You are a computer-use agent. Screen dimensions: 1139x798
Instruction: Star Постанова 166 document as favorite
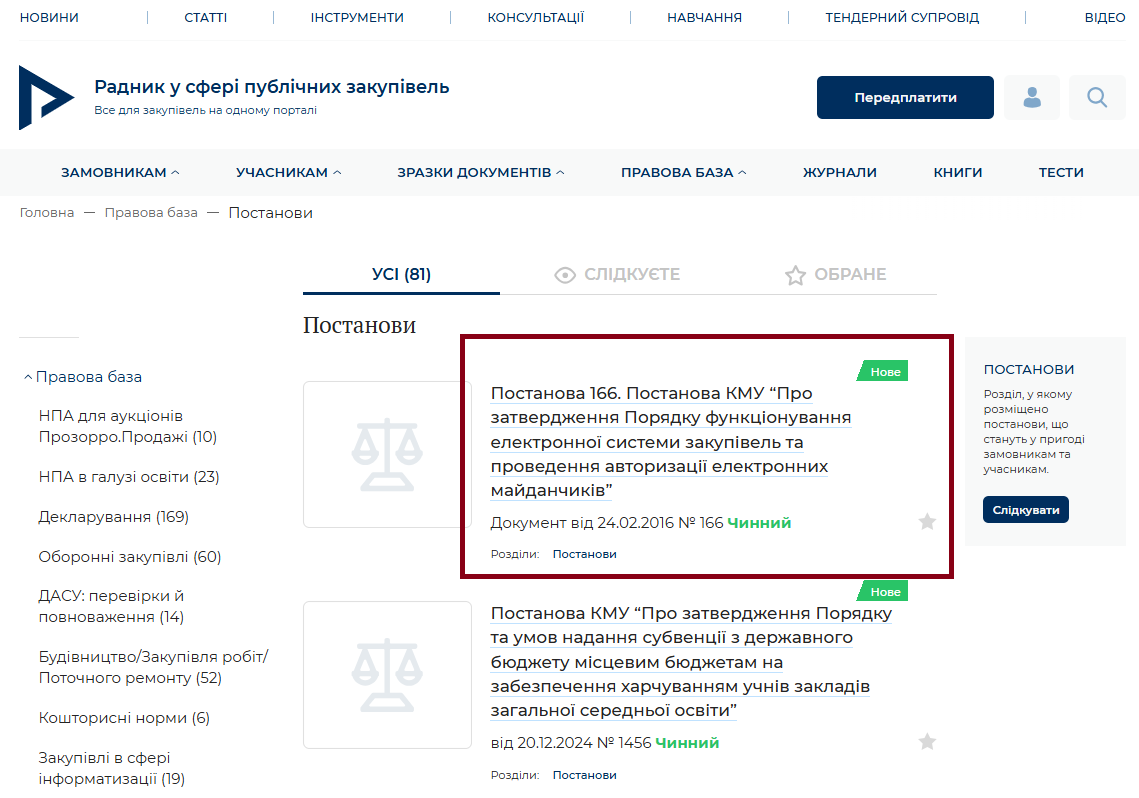point(927,521)
